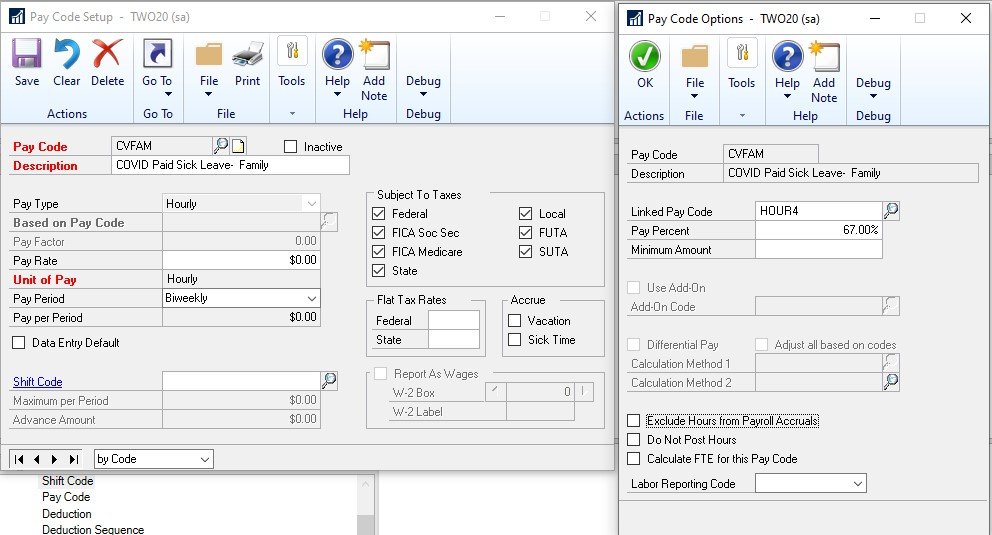
Task: Select Pay Code in background list
Action: click(x=66, y=497)
